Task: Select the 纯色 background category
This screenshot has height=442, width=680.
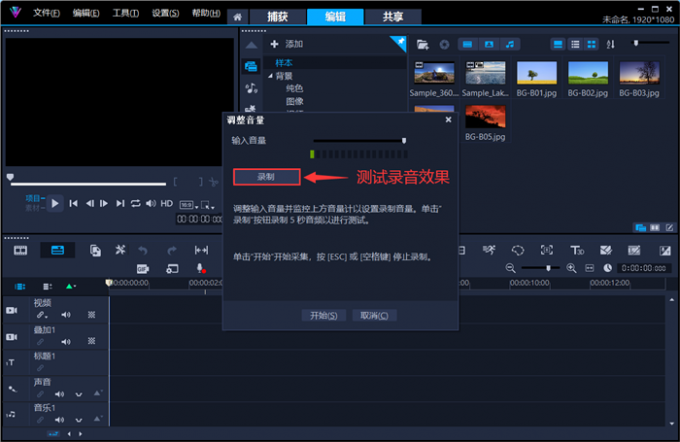Action: [294, 88]
